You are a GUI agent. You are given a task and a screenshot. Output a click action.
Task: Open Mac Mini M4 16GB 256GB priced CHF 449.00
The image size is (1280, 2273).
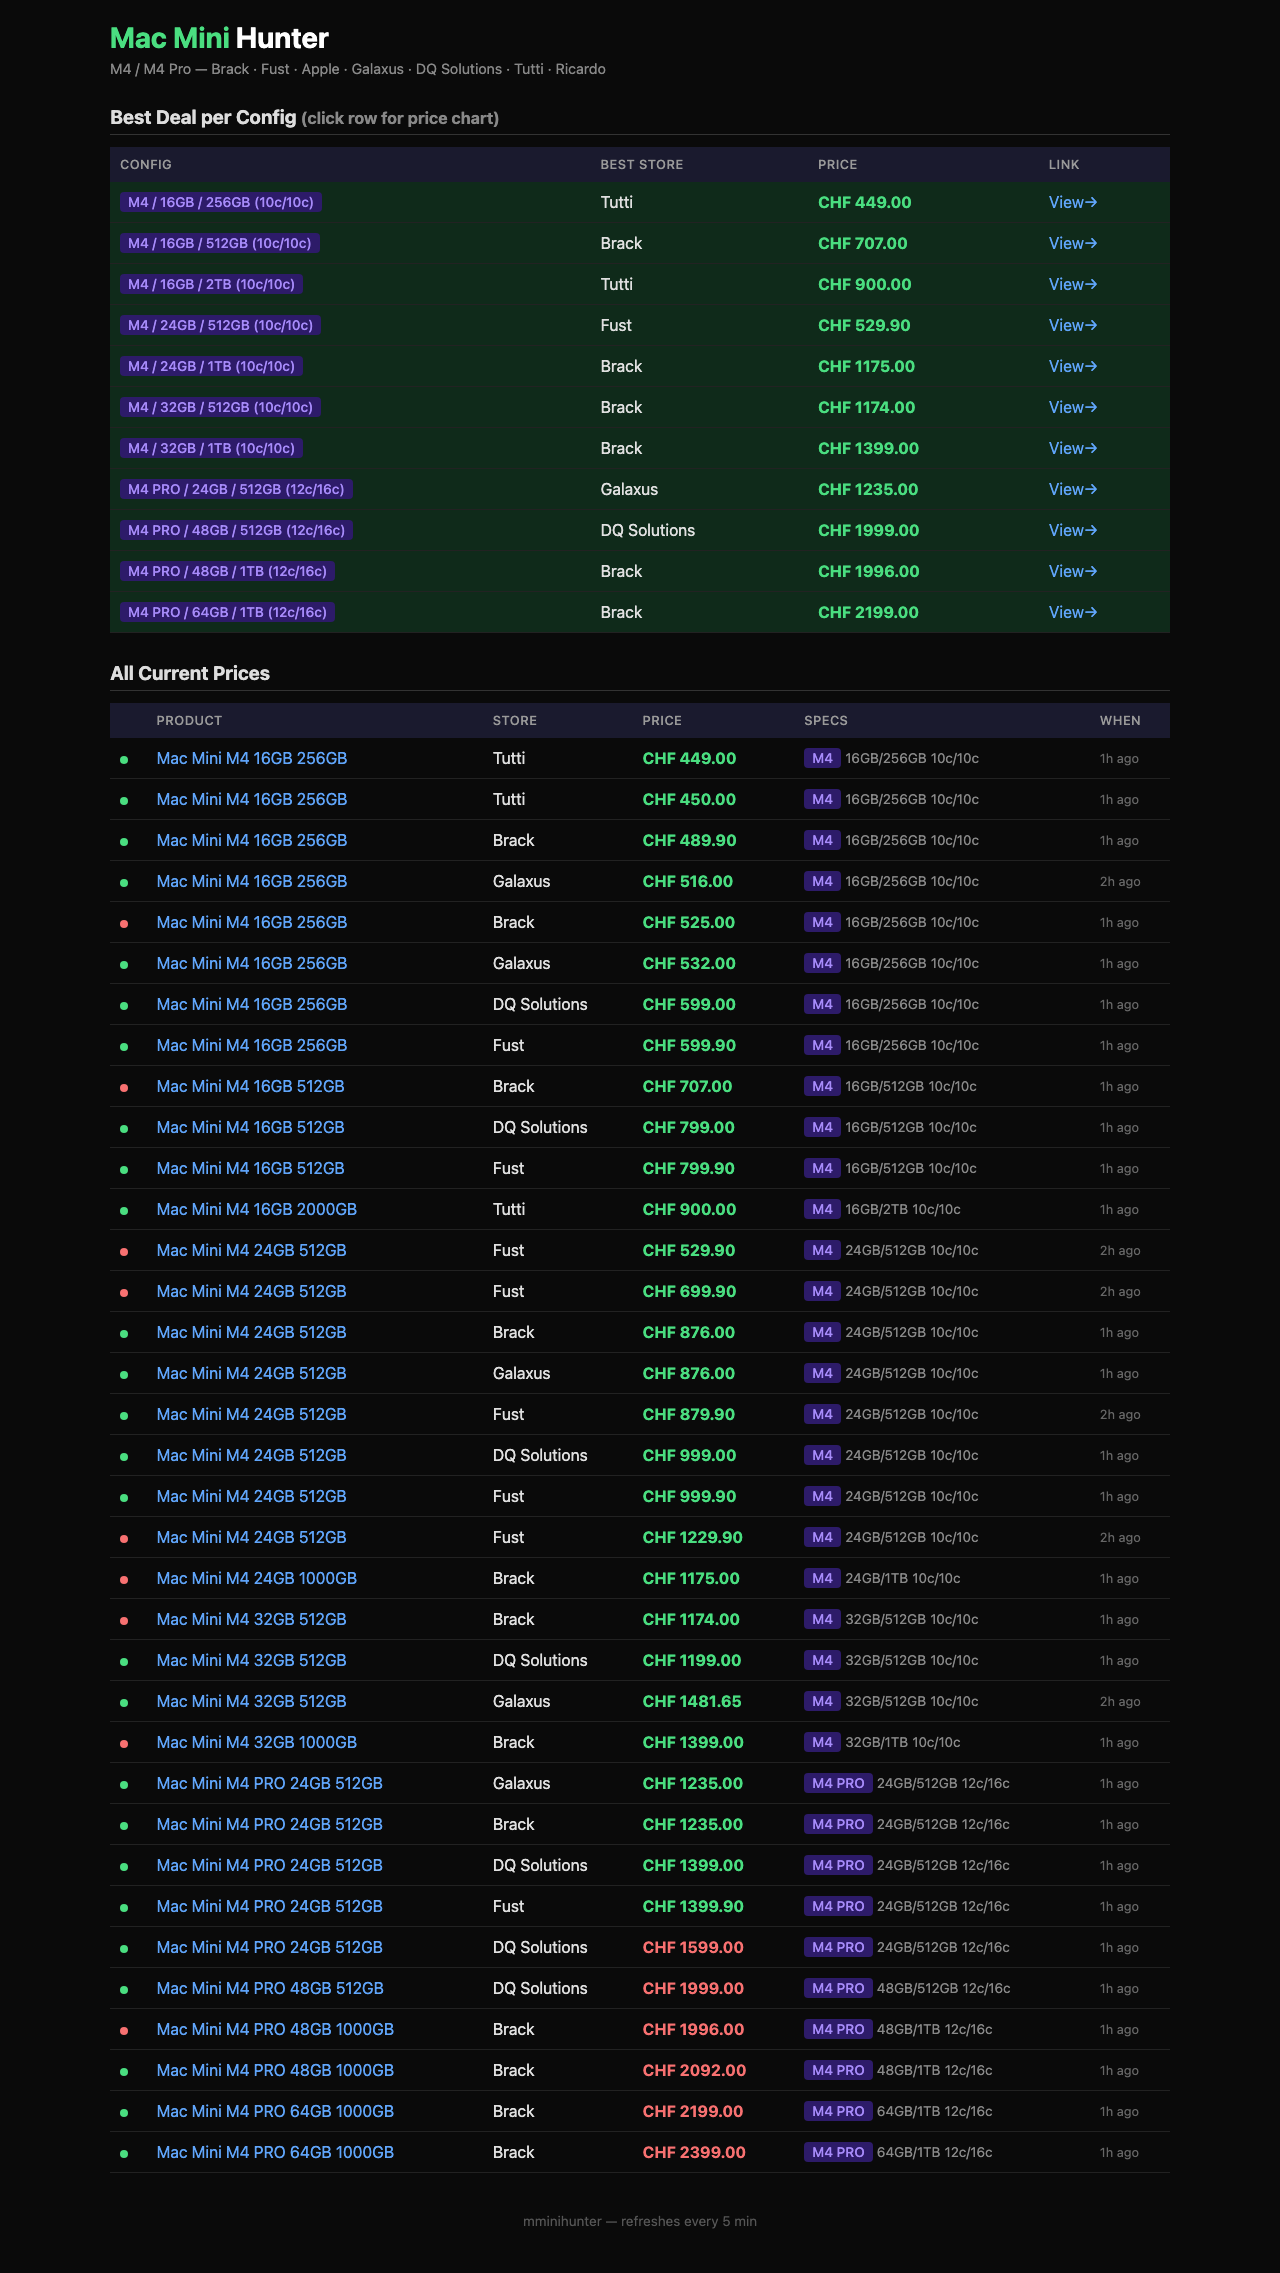[x=252, y=758]
